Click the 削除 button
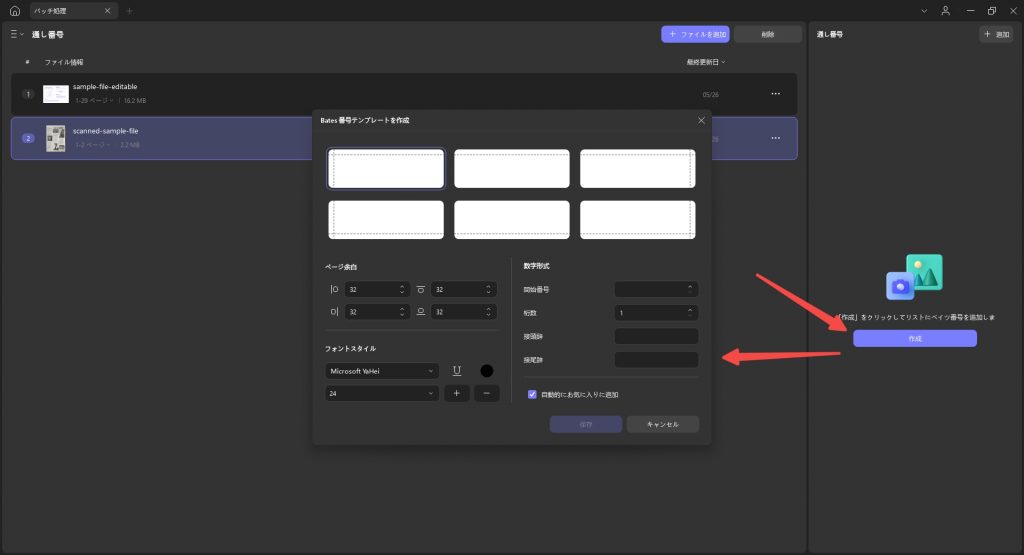 point(768,34)
